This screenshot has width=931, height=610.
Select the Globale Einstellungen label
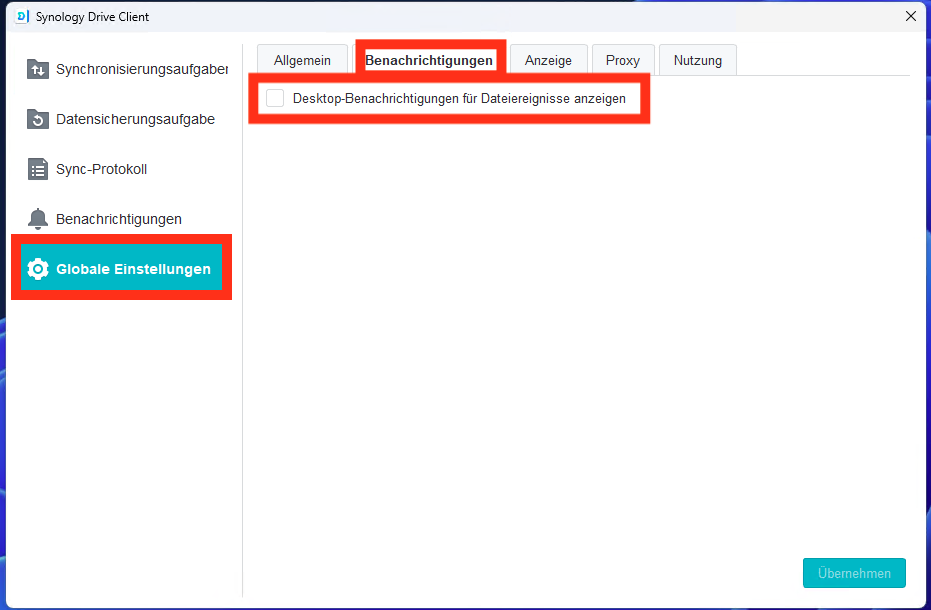(133, 269)
